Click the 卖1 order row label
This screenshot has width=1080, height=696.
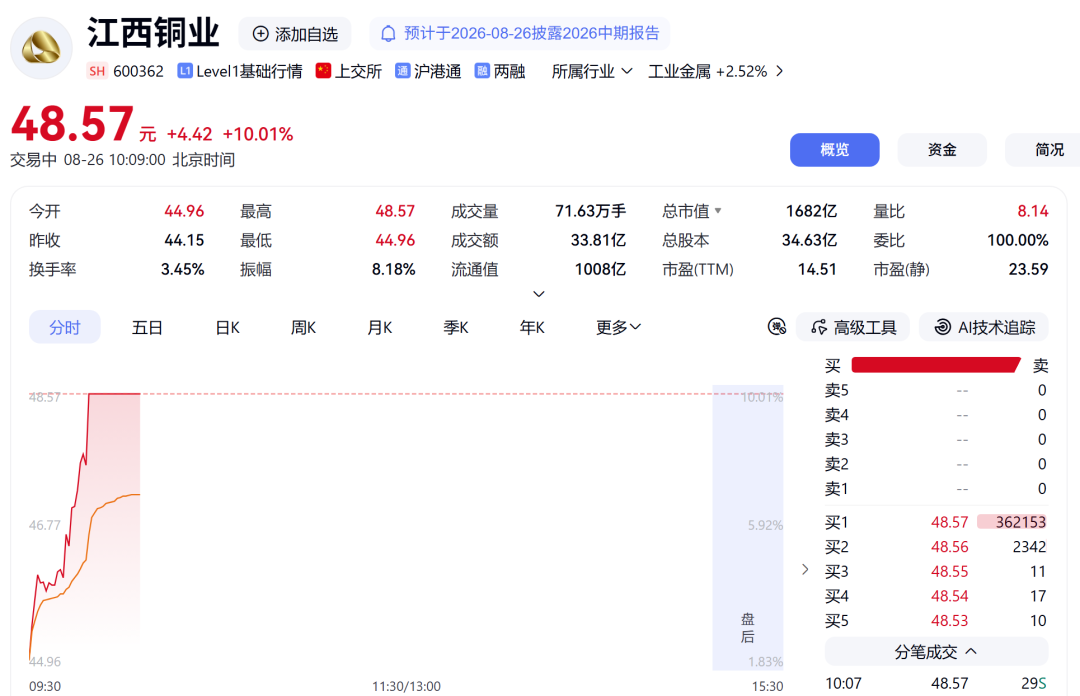click(837, 489)
